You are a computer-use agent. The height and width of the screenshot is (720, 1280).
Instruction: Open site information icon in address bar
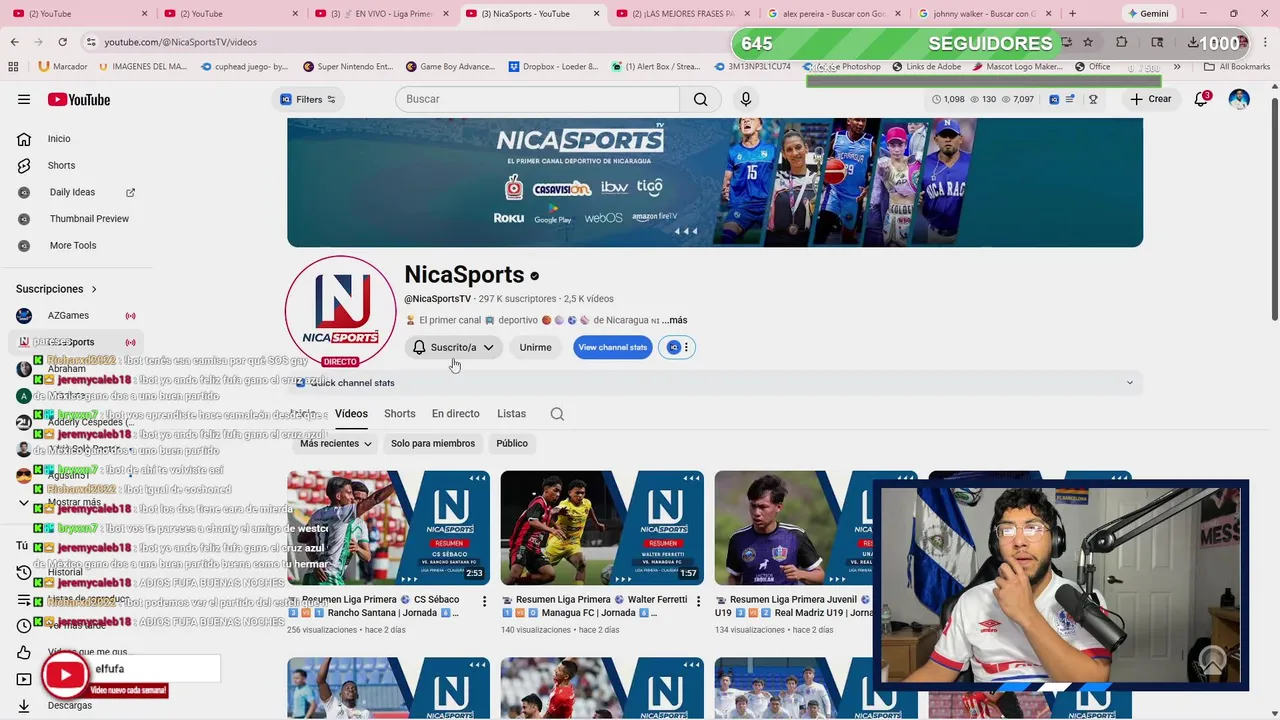coord(91,42)
